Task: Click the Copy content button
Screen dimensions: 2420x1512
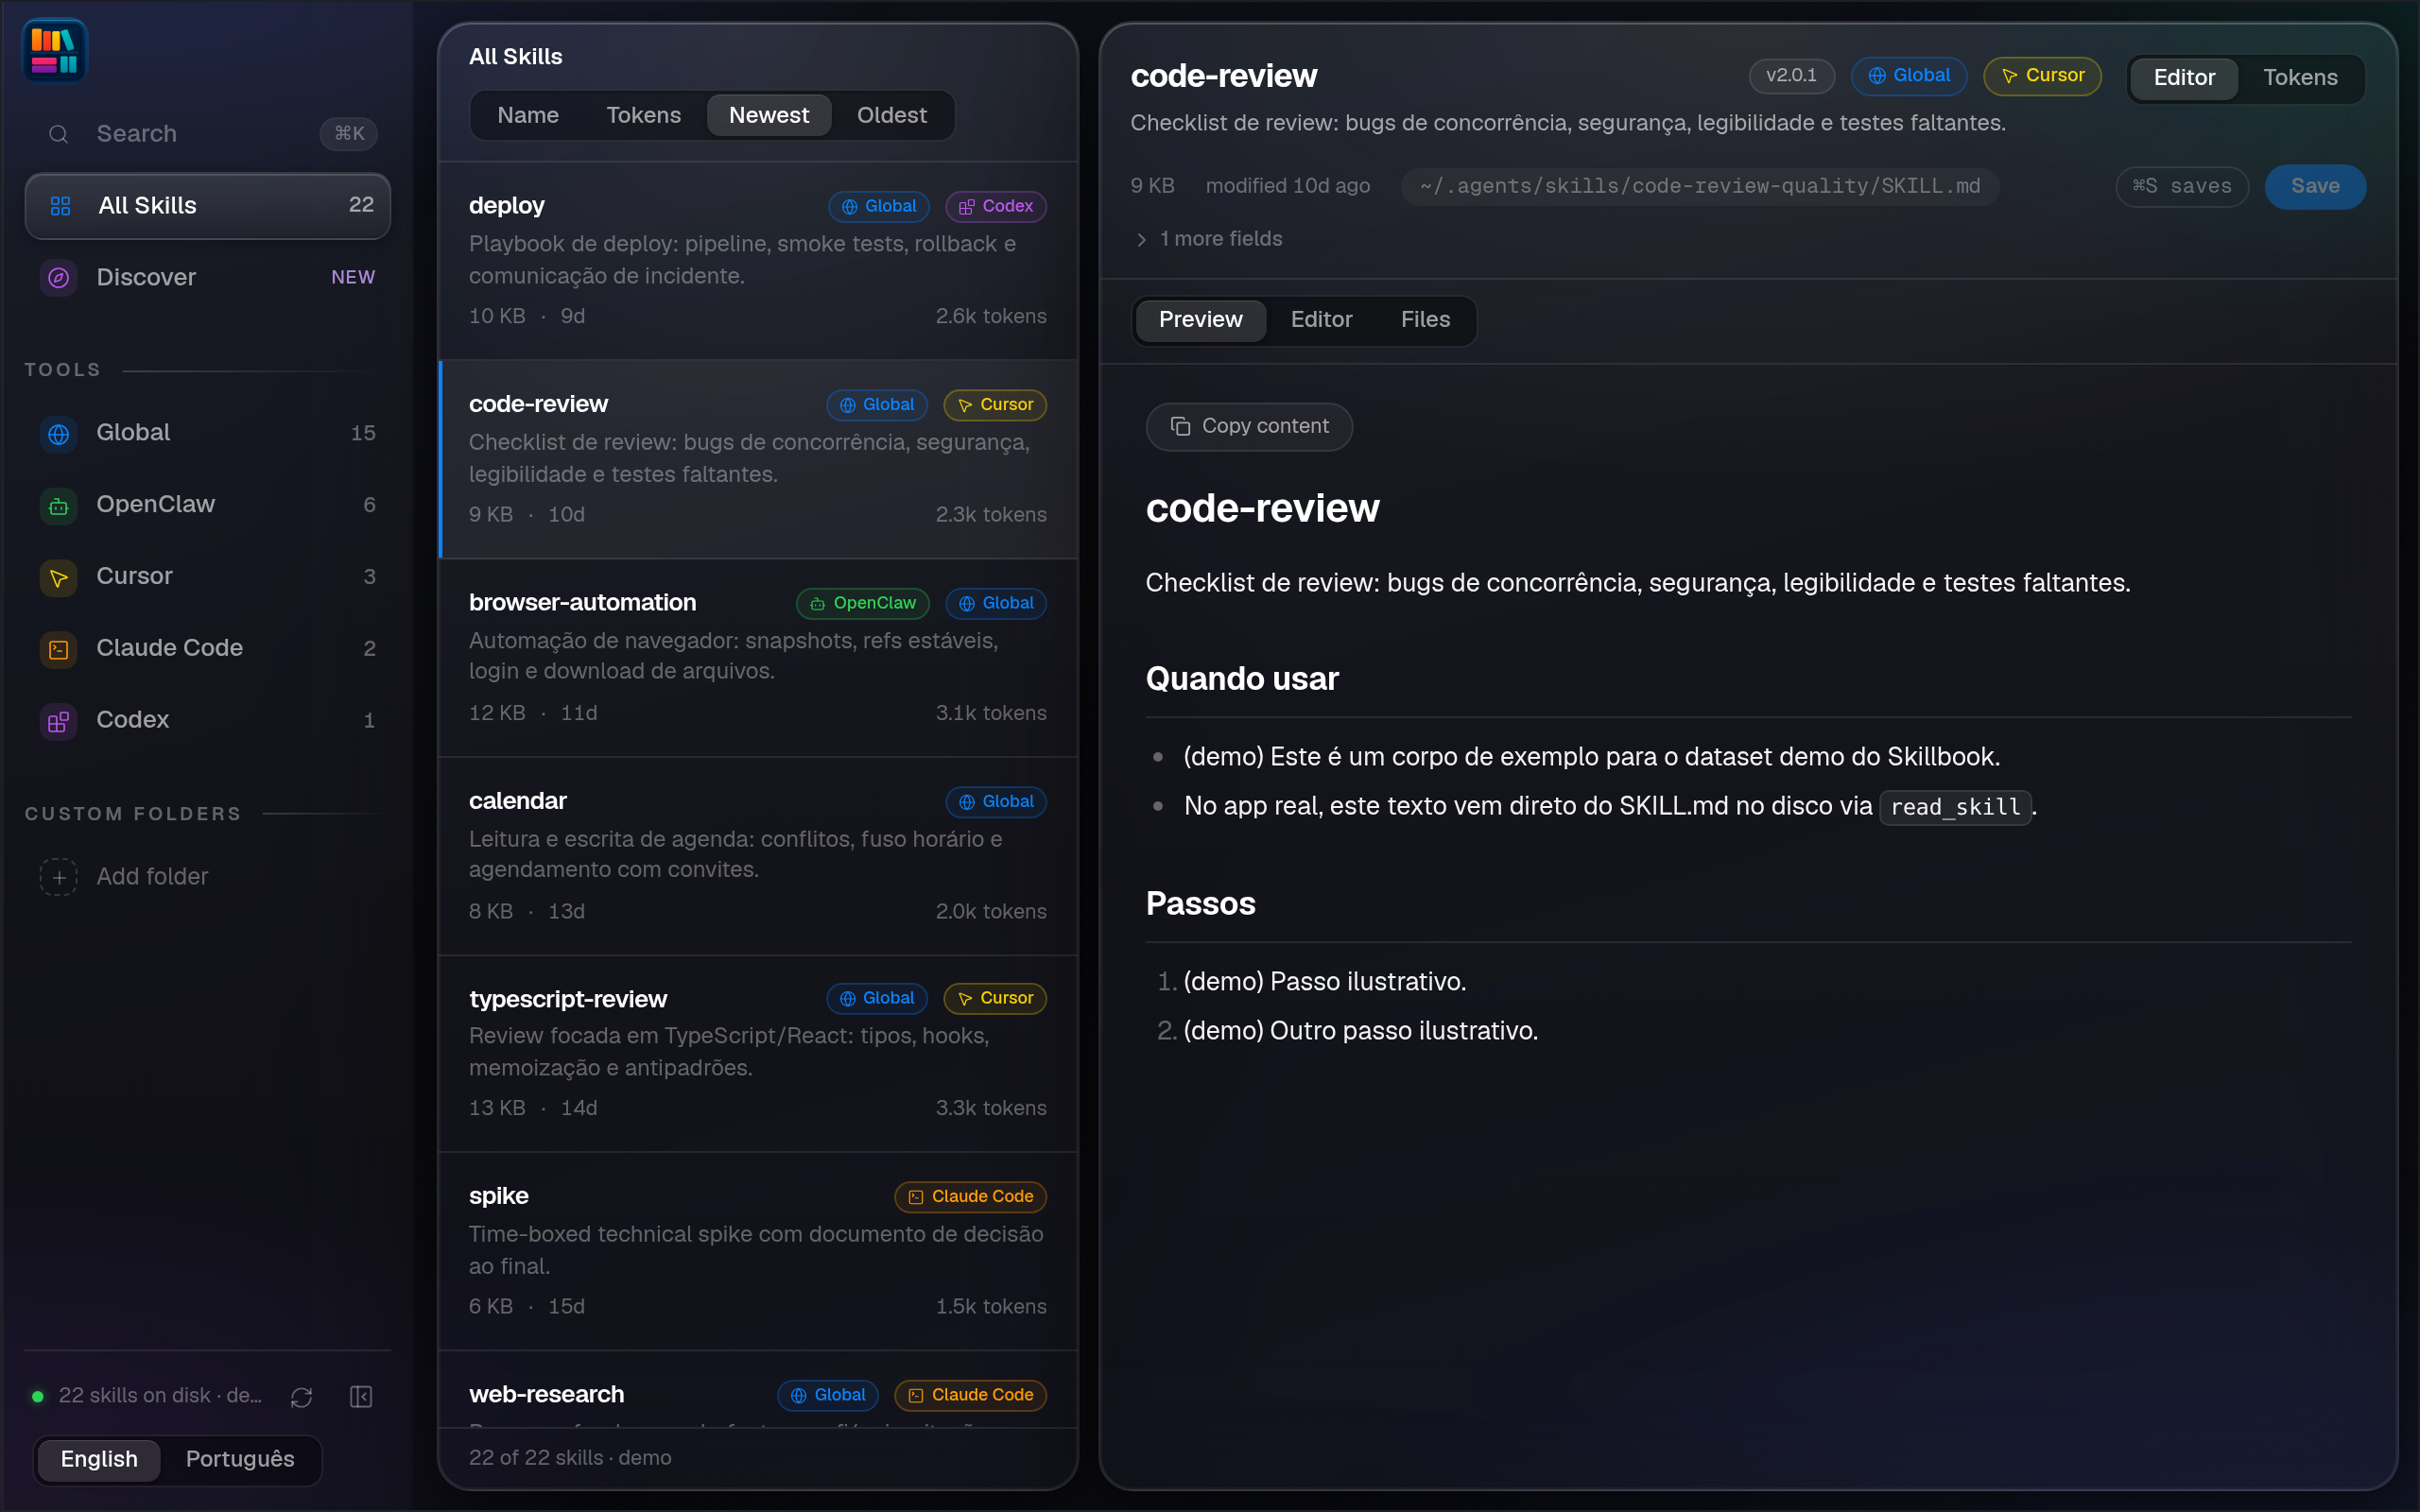Action: [1249, 427]
